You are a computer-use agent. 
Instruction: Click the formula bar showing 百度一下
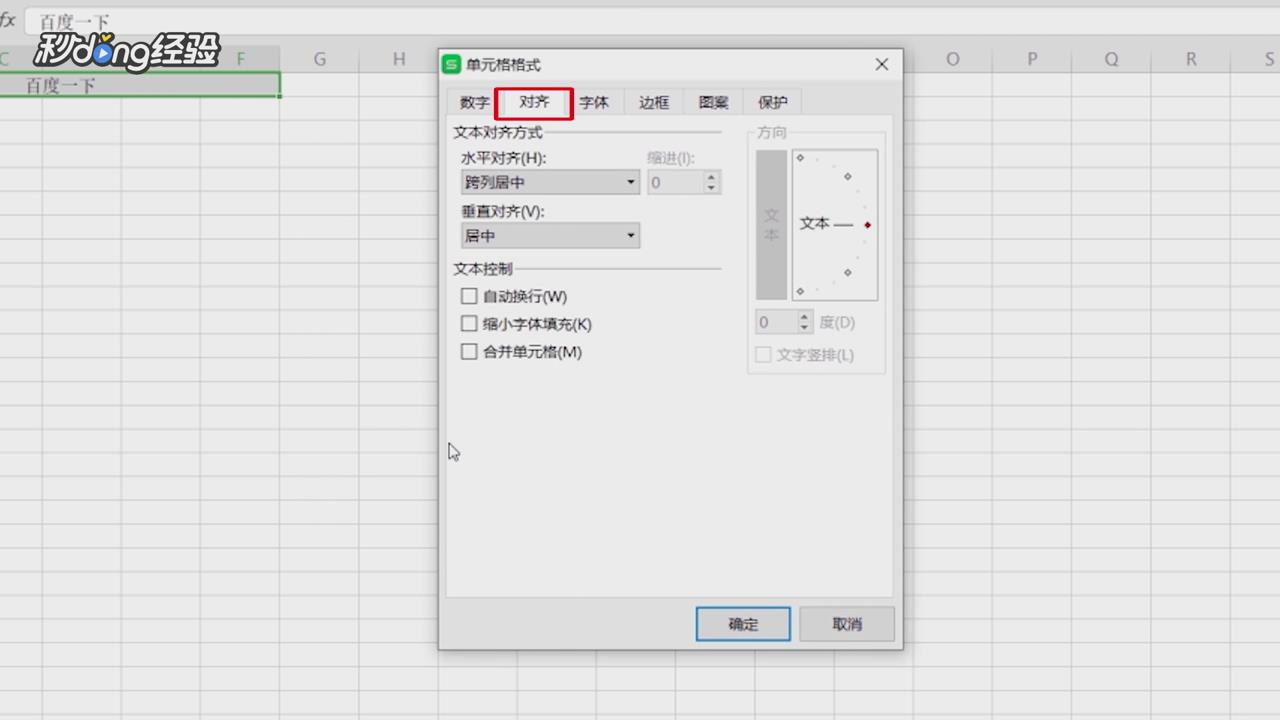click(x=652, y=21)
